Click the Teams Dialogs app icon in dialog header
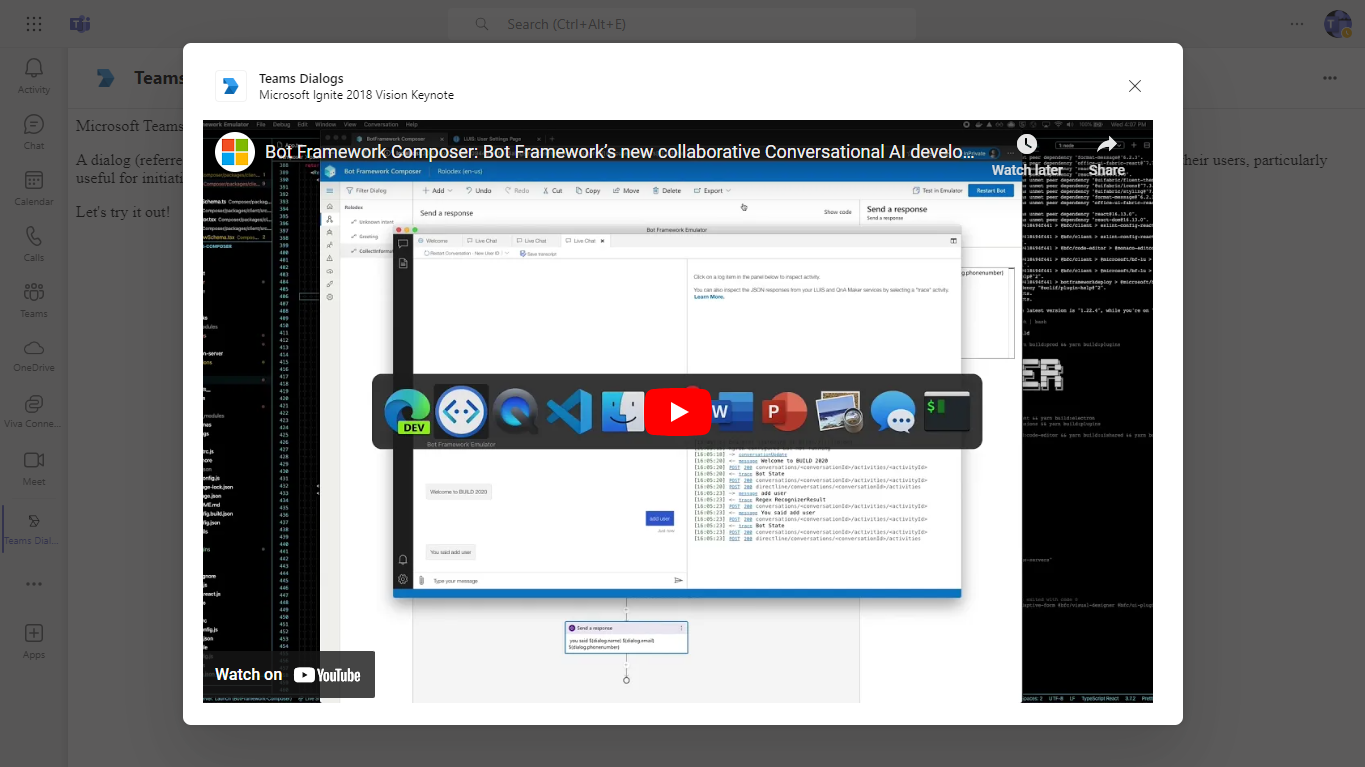The width and height of the screenshot is (1365, 767). 231,86
